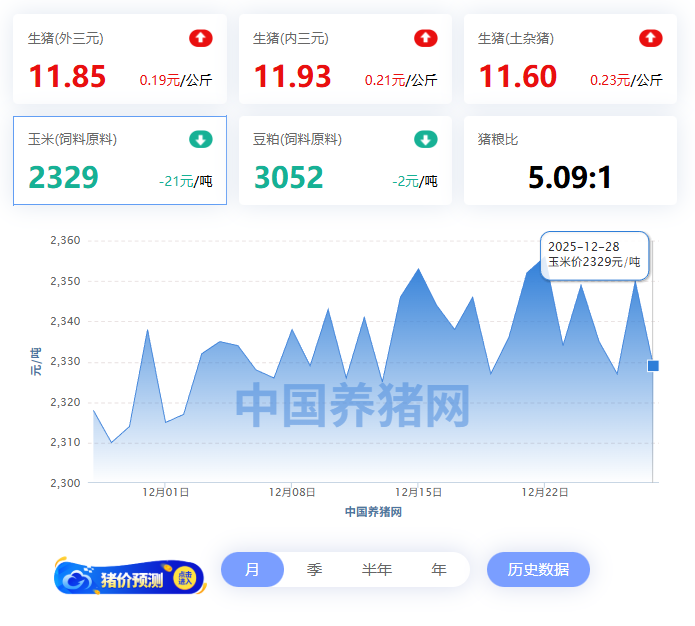Click the 12月15日 x-axis date label
The height and width of the screenshot is (626, 695).
click(419, 492)
